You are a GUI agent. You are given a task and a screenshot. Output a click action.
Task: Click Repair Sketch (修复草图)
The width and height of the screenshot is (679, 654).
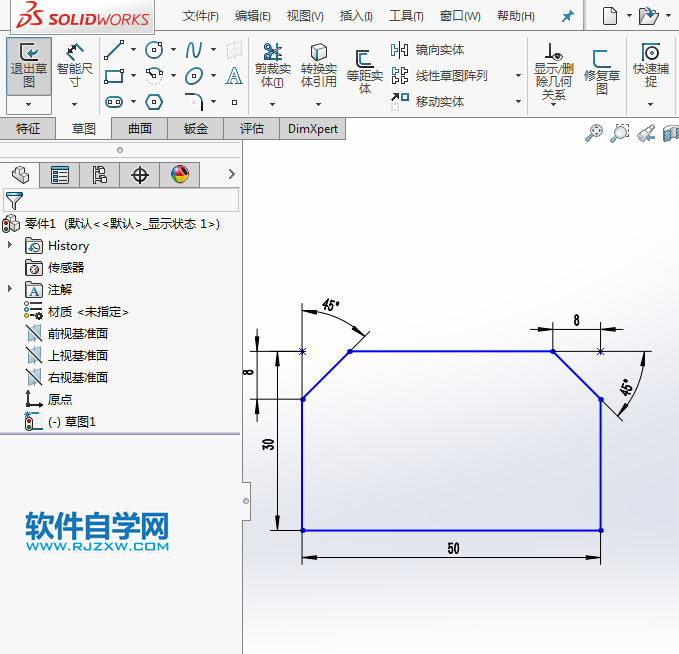click(602, 71)
